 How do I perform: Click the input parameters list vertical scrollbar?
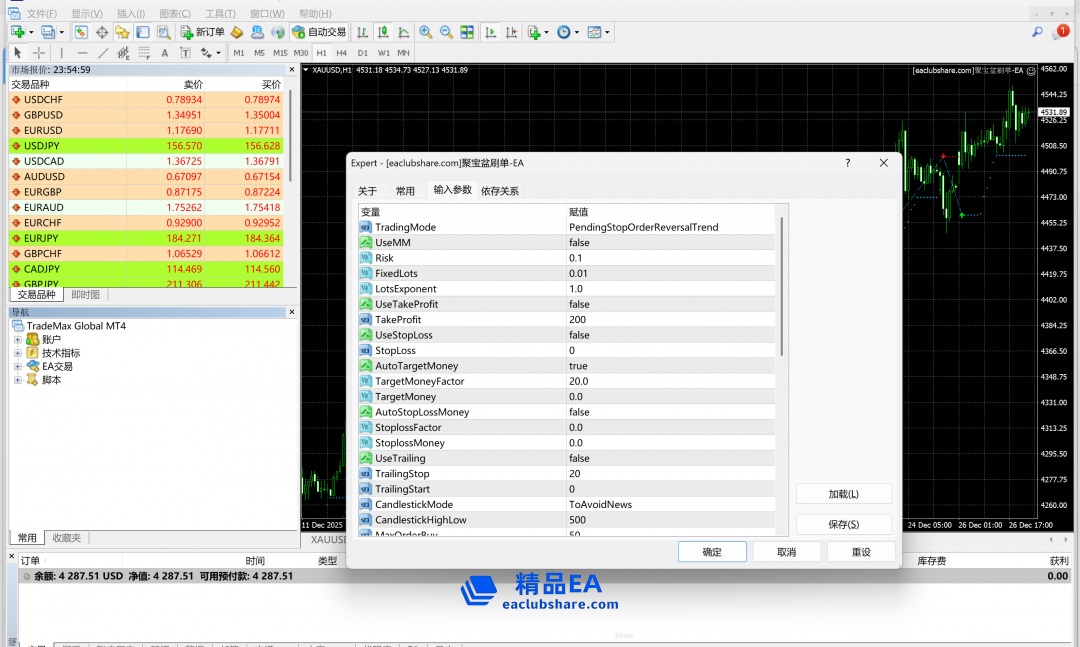click(781, 290)
